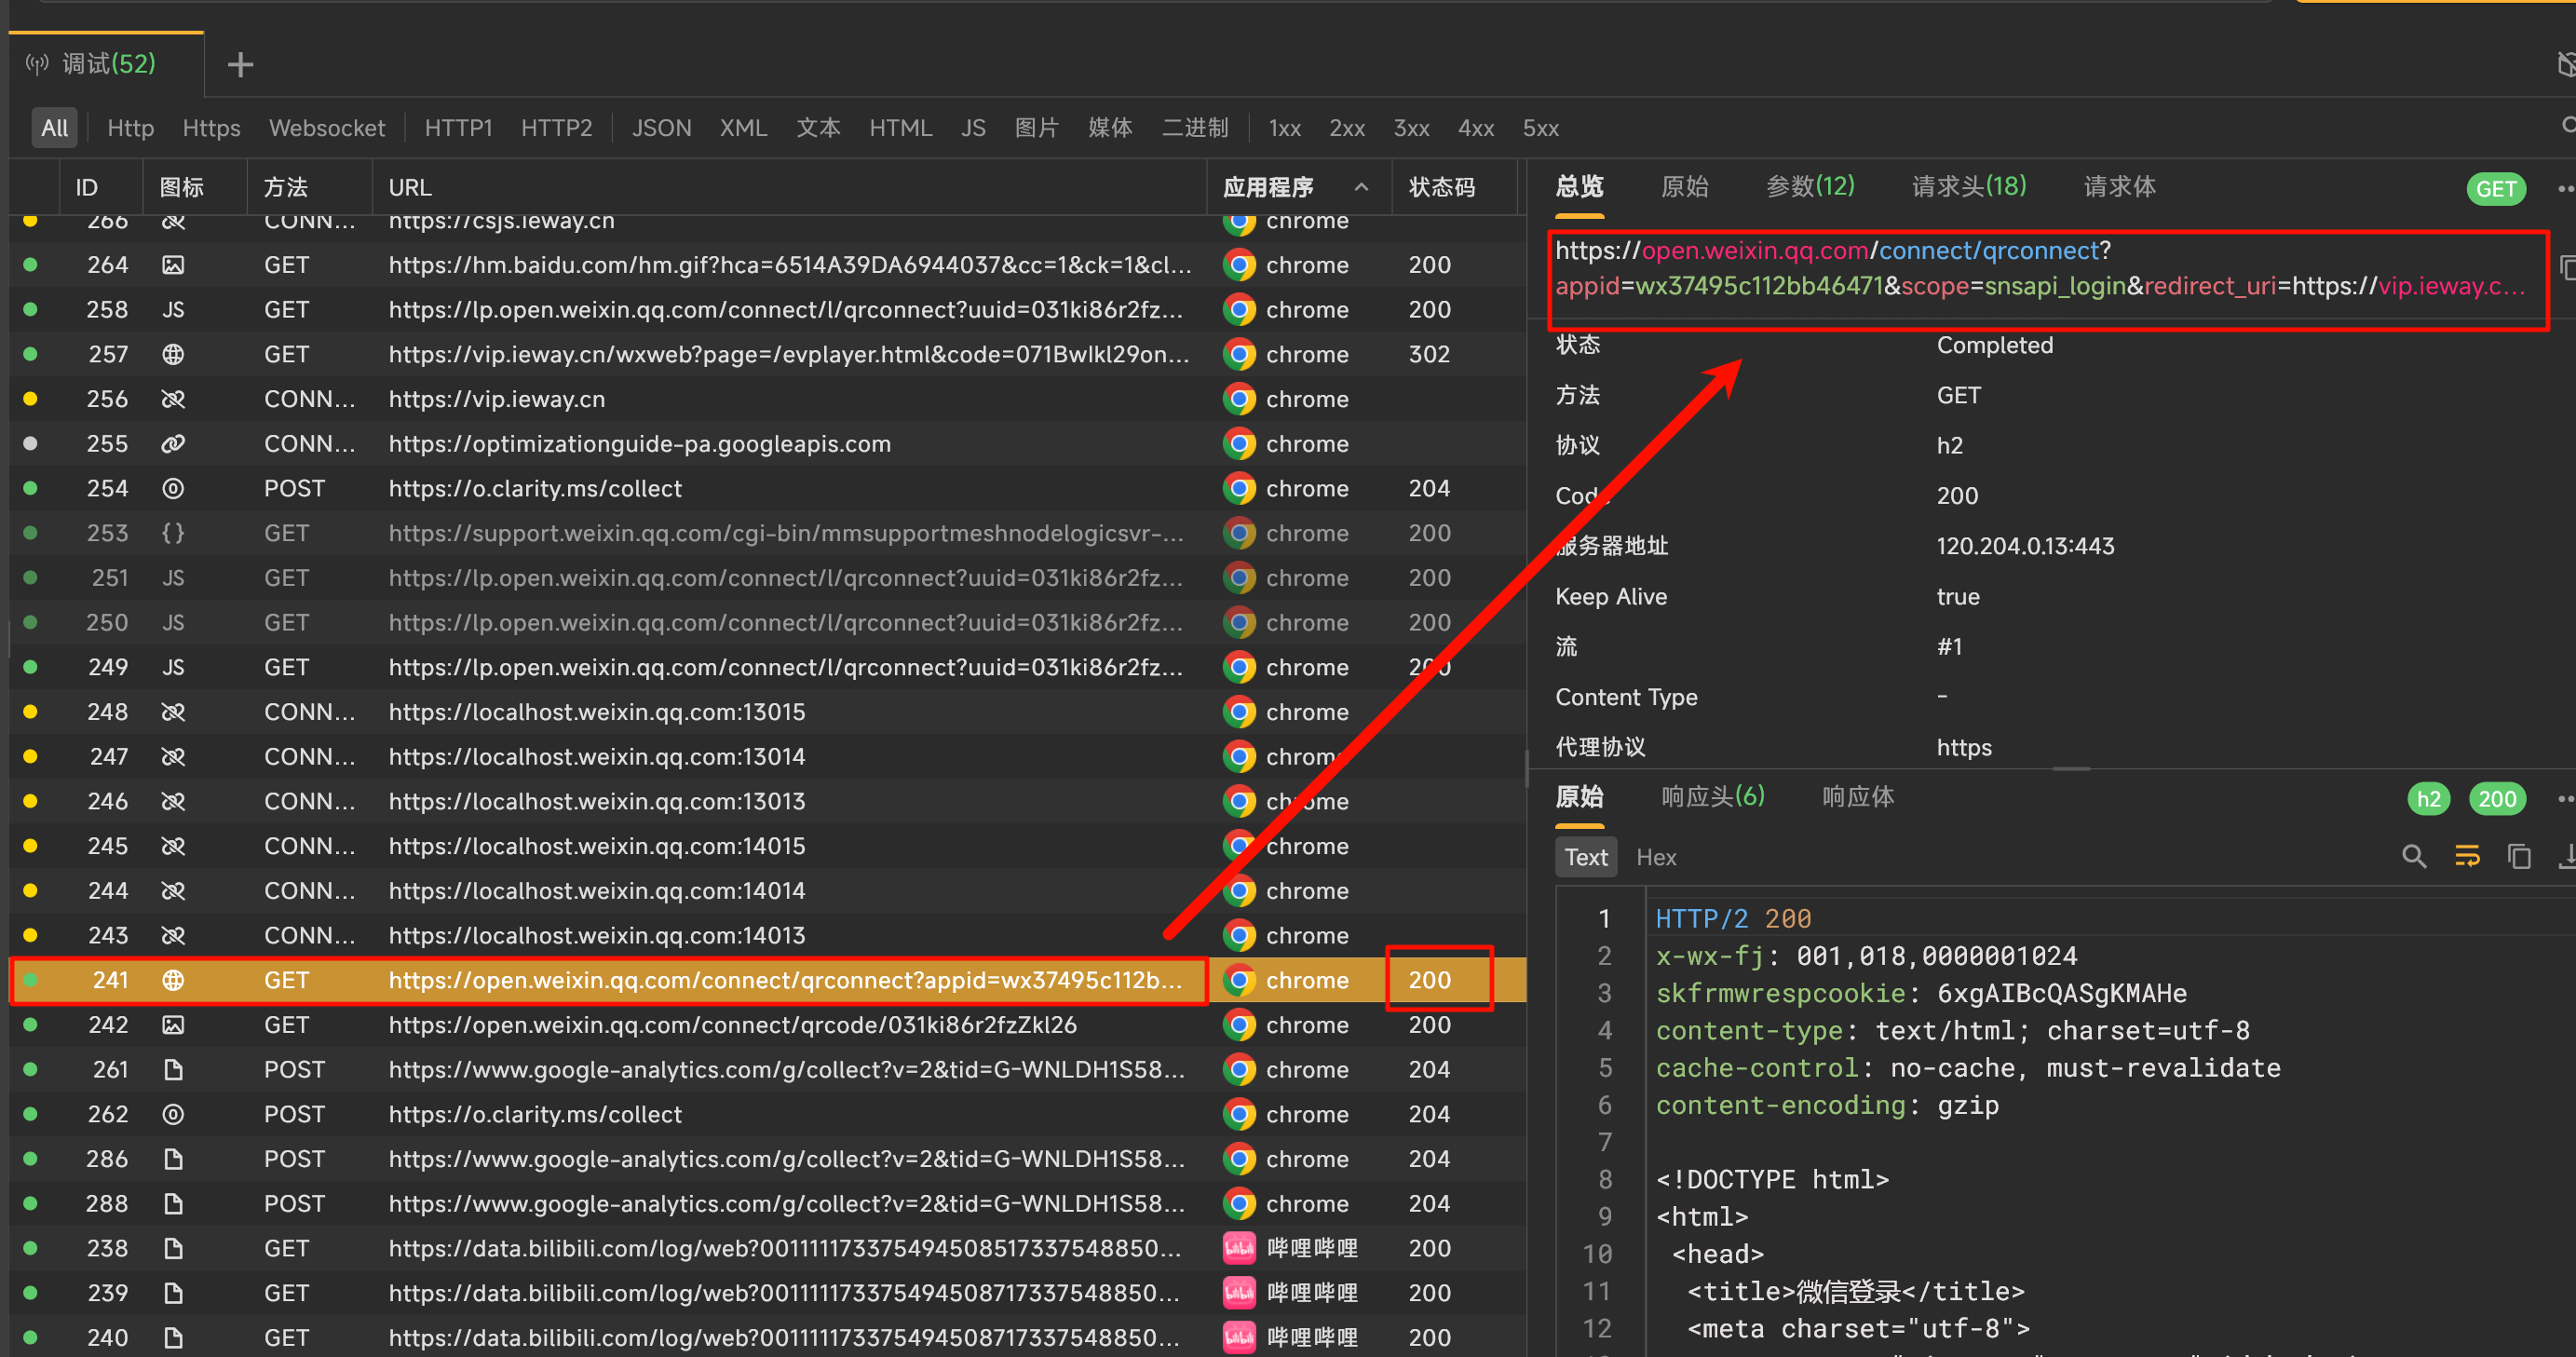The height and width of the screenshot is (1357, 2576).
Task: Click the document icon in row 261
Action: 173,1070
